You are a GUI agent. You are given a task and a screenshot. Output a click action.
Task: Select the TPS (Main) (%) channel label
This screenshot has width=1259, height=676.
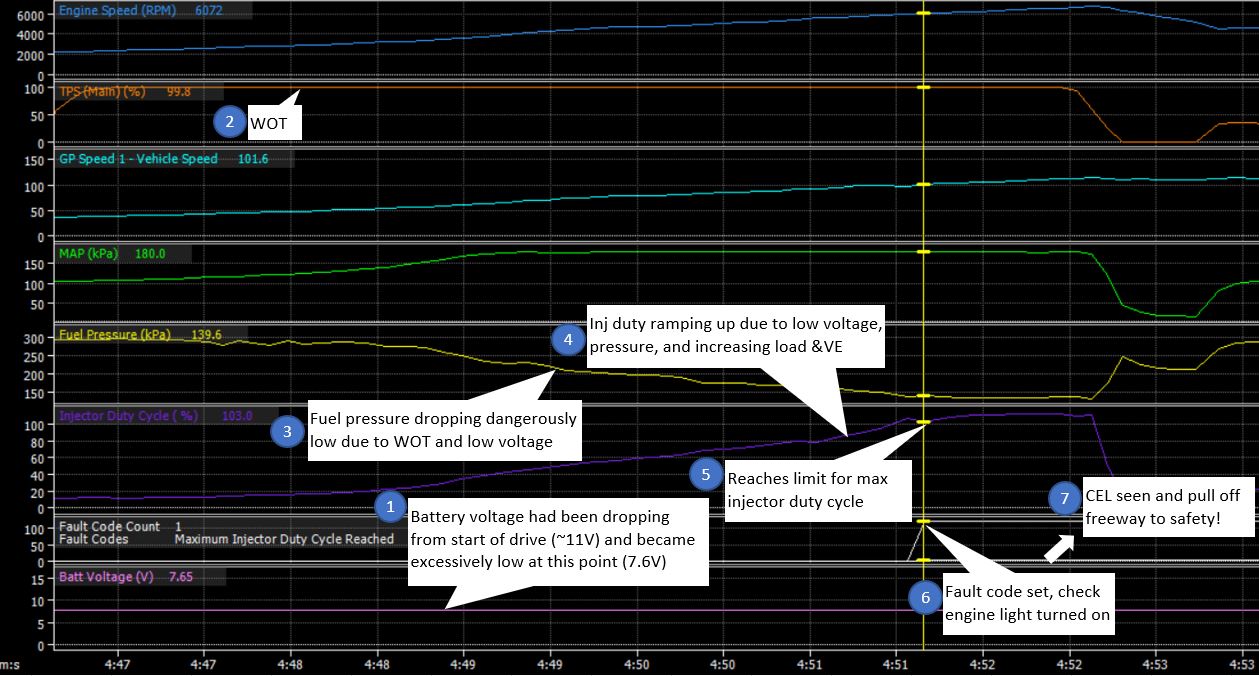[102, 91]
